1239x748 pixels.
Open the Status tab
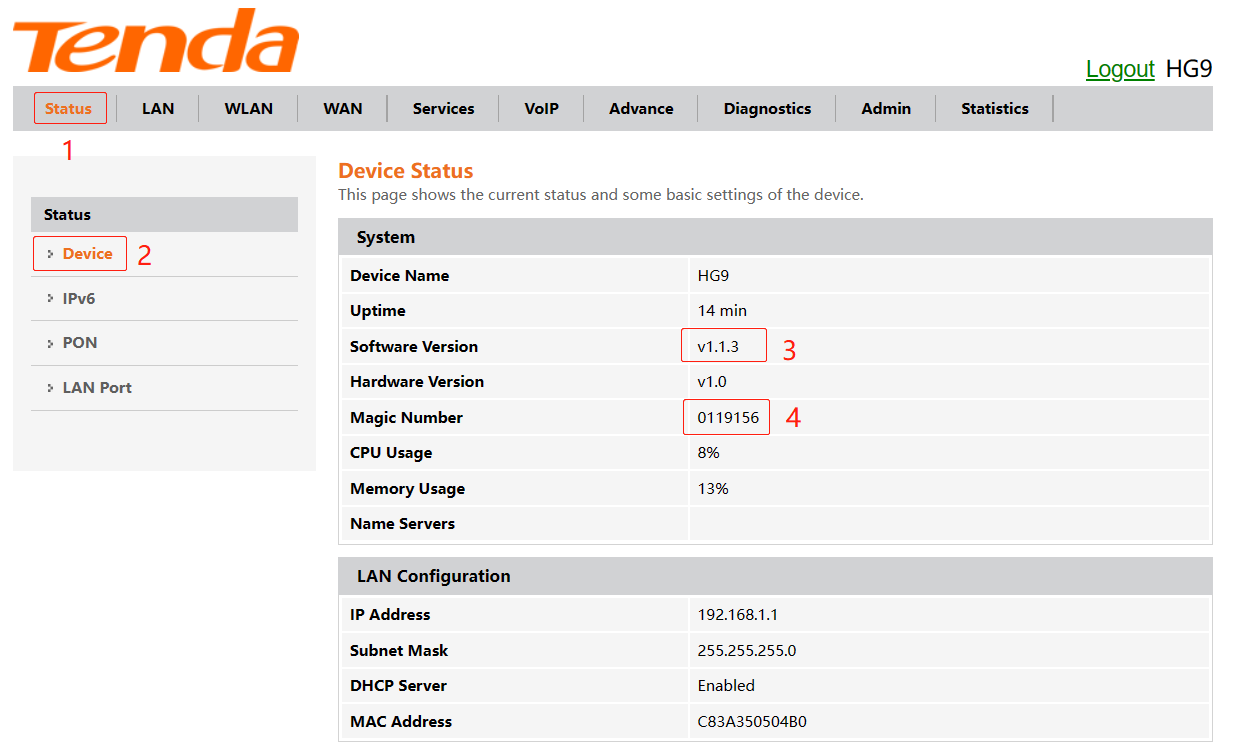68,108
